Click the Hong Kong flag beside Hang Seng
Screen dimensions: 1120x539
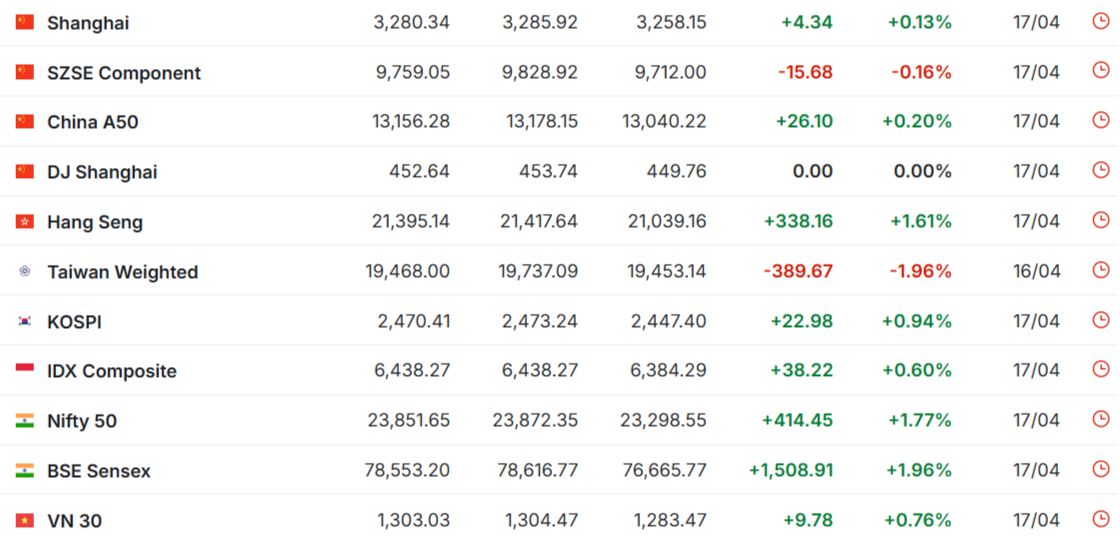(x=25, y=222)
